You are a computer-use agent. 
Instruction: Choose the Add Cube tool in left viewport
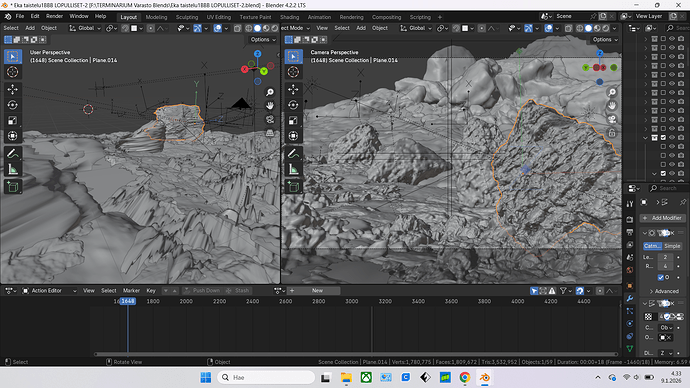[x=12, y=187]
